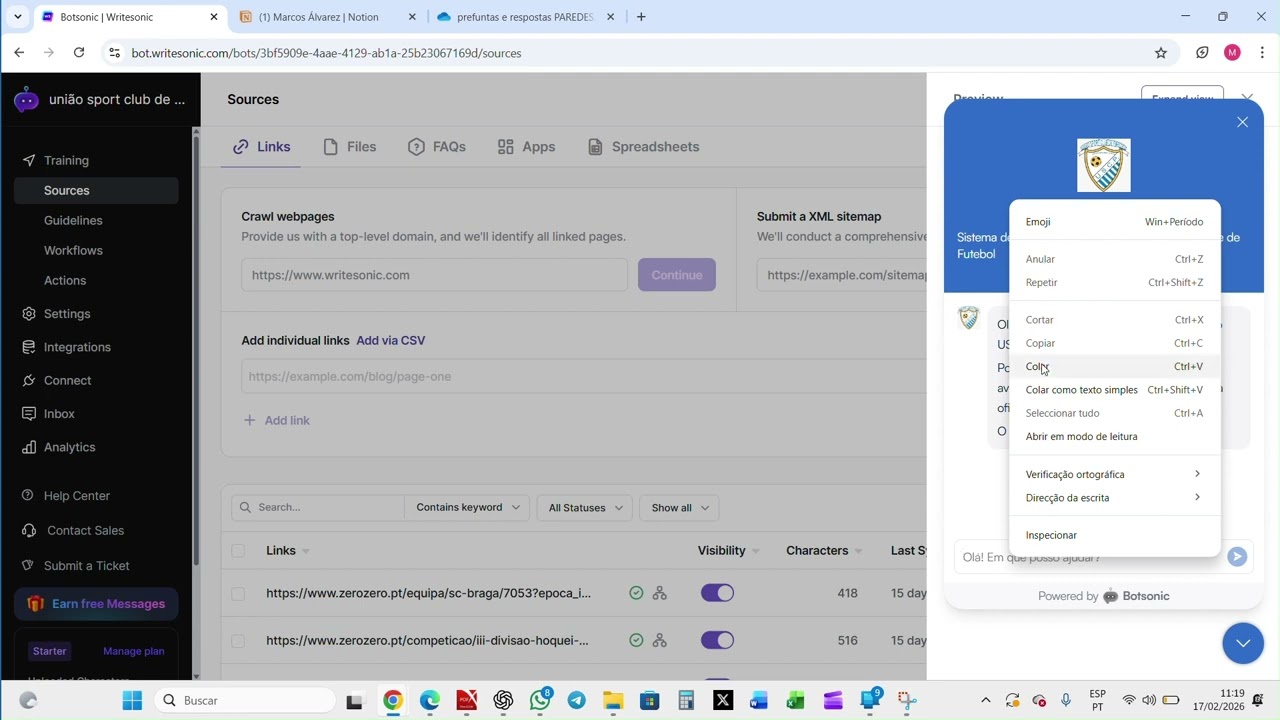Click the Botsonic logo in the sidebar header

(x=26, y=99)
